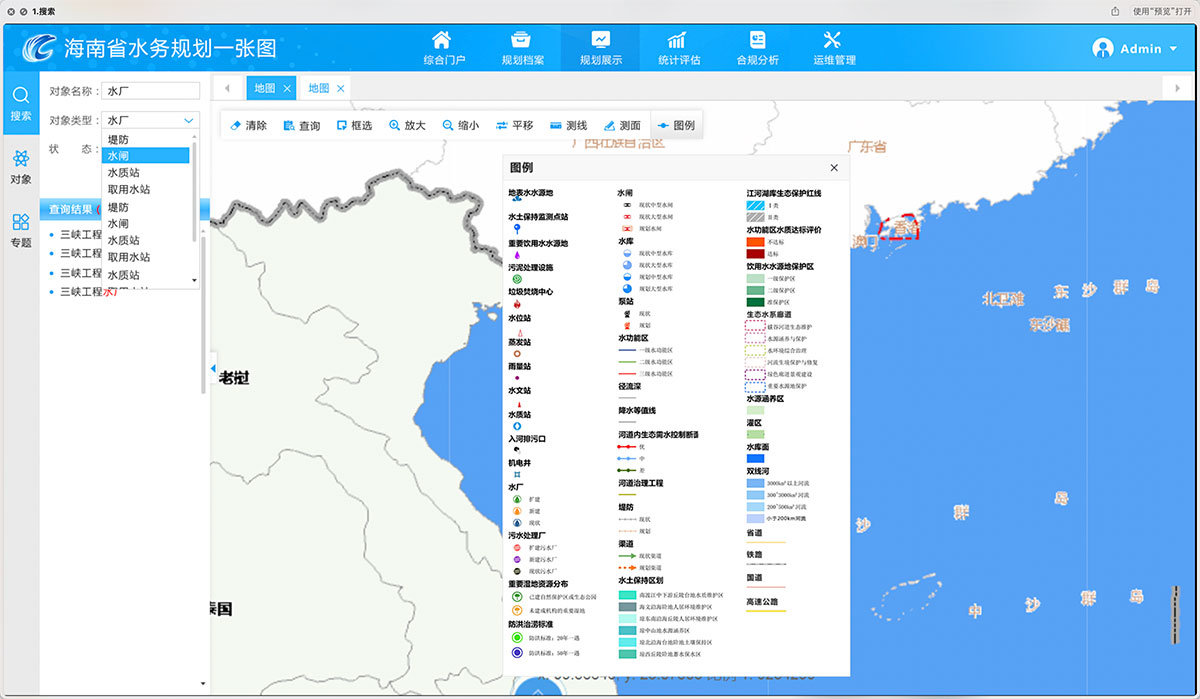Image resolution: width=1200 pixels, height=699 pixels.
Task: Open 规划展示 in top navigation
Action: (x=601, y=48)
